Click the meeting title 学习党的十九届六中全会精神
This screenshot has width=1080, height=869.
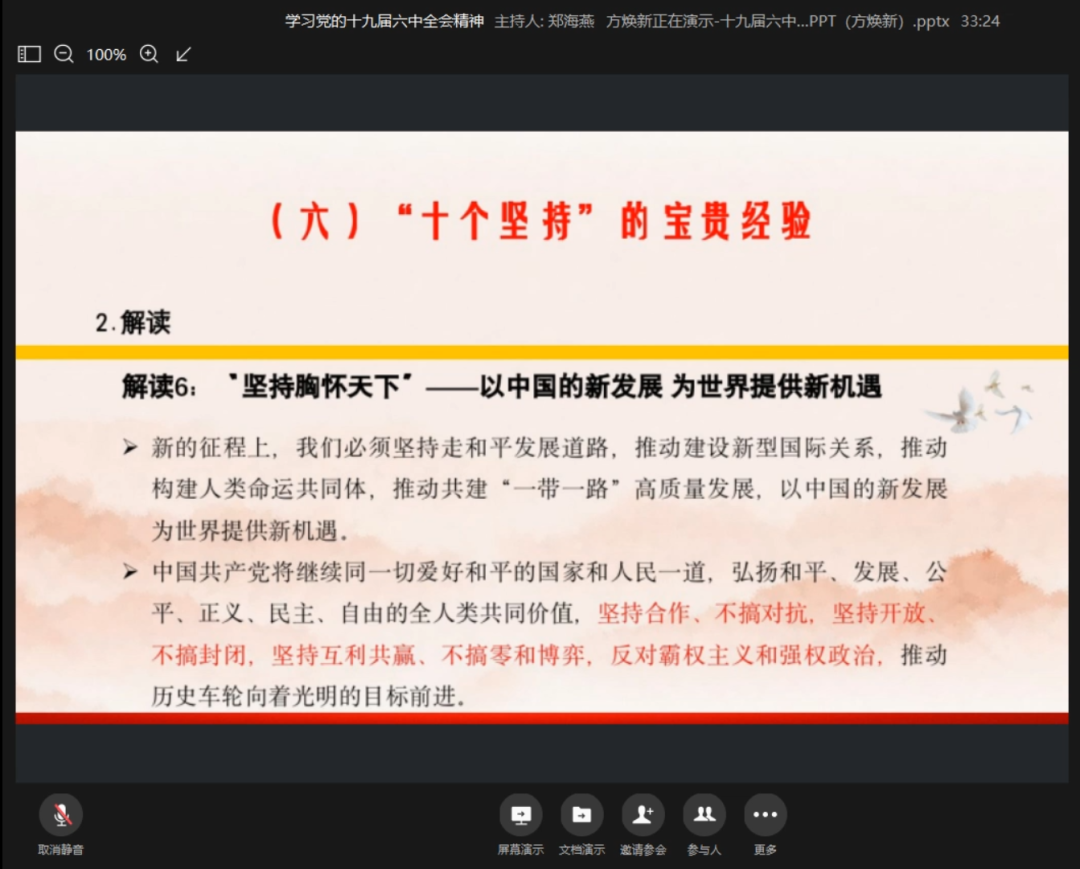pos(384,21)
